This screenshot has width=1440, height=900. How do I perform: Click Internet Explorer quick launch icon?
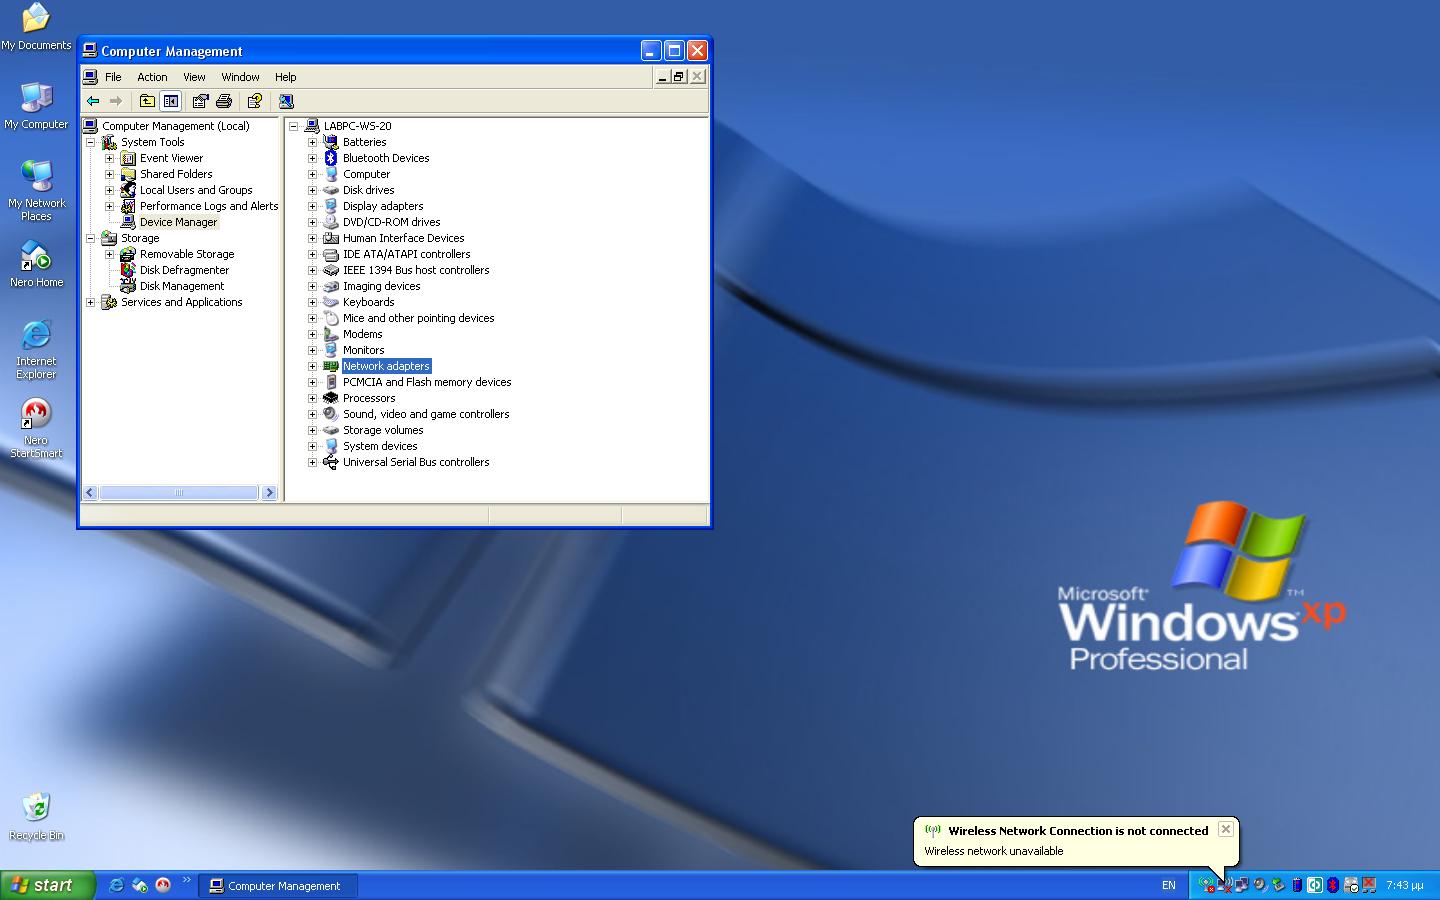(116, 885)
